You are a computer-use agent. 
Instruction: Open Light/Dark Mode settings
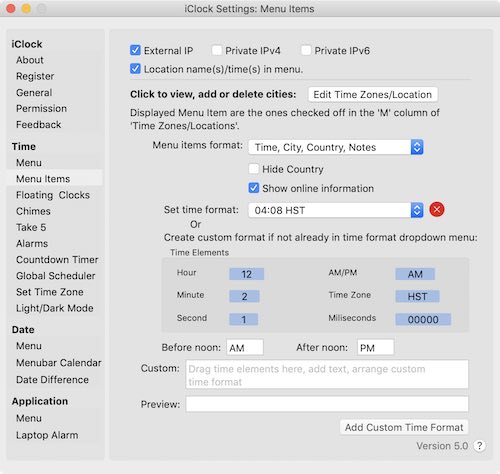point(55,308)
